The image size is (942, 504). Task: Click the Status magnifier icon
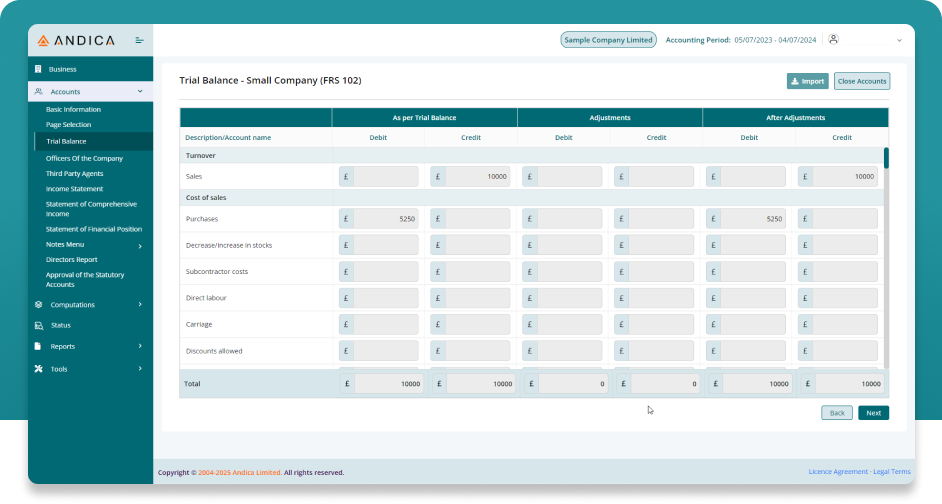(38, 326)
